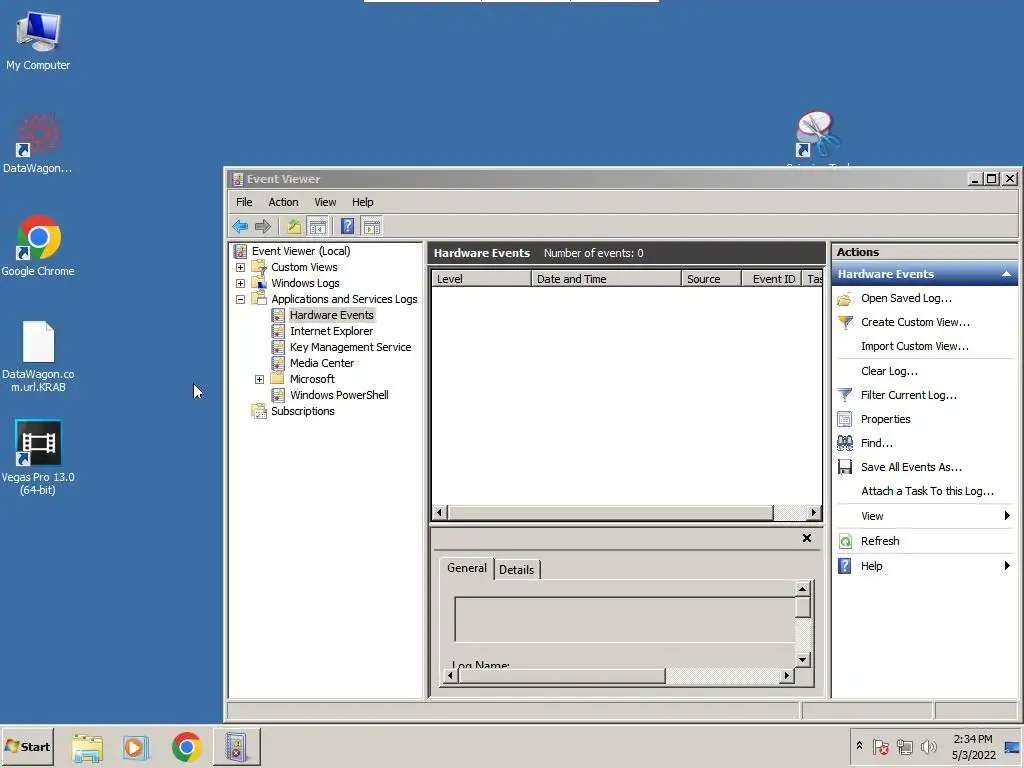
Task: Click the Start button
Action: (28, 746)
